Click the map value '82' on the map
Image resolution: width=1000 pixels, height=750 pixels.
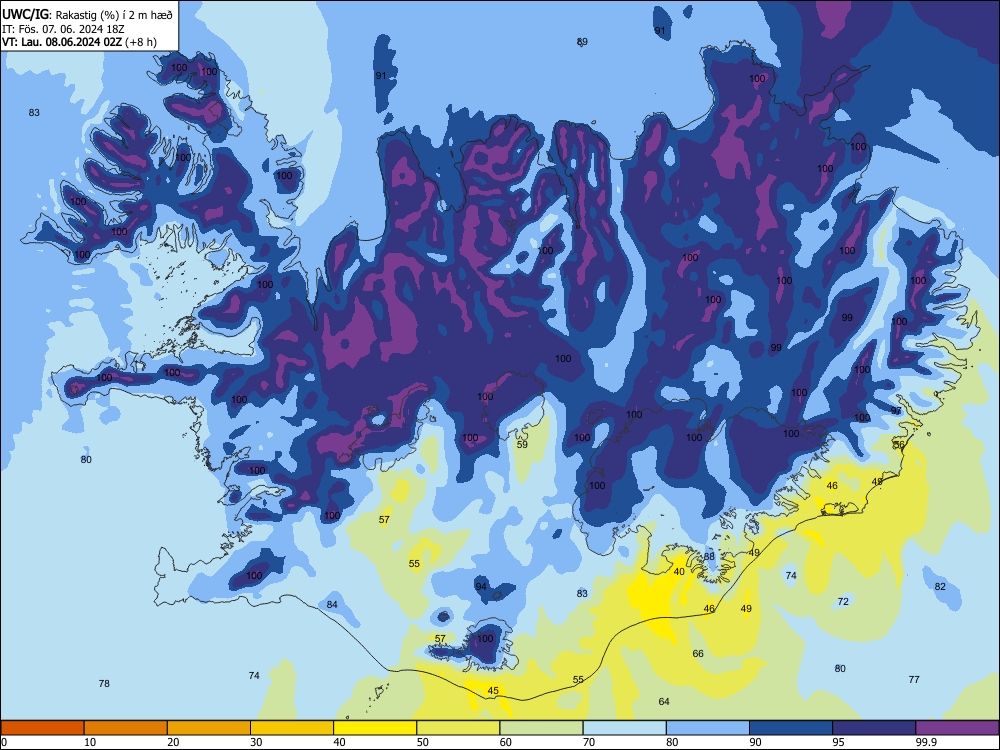click(940, 587)
